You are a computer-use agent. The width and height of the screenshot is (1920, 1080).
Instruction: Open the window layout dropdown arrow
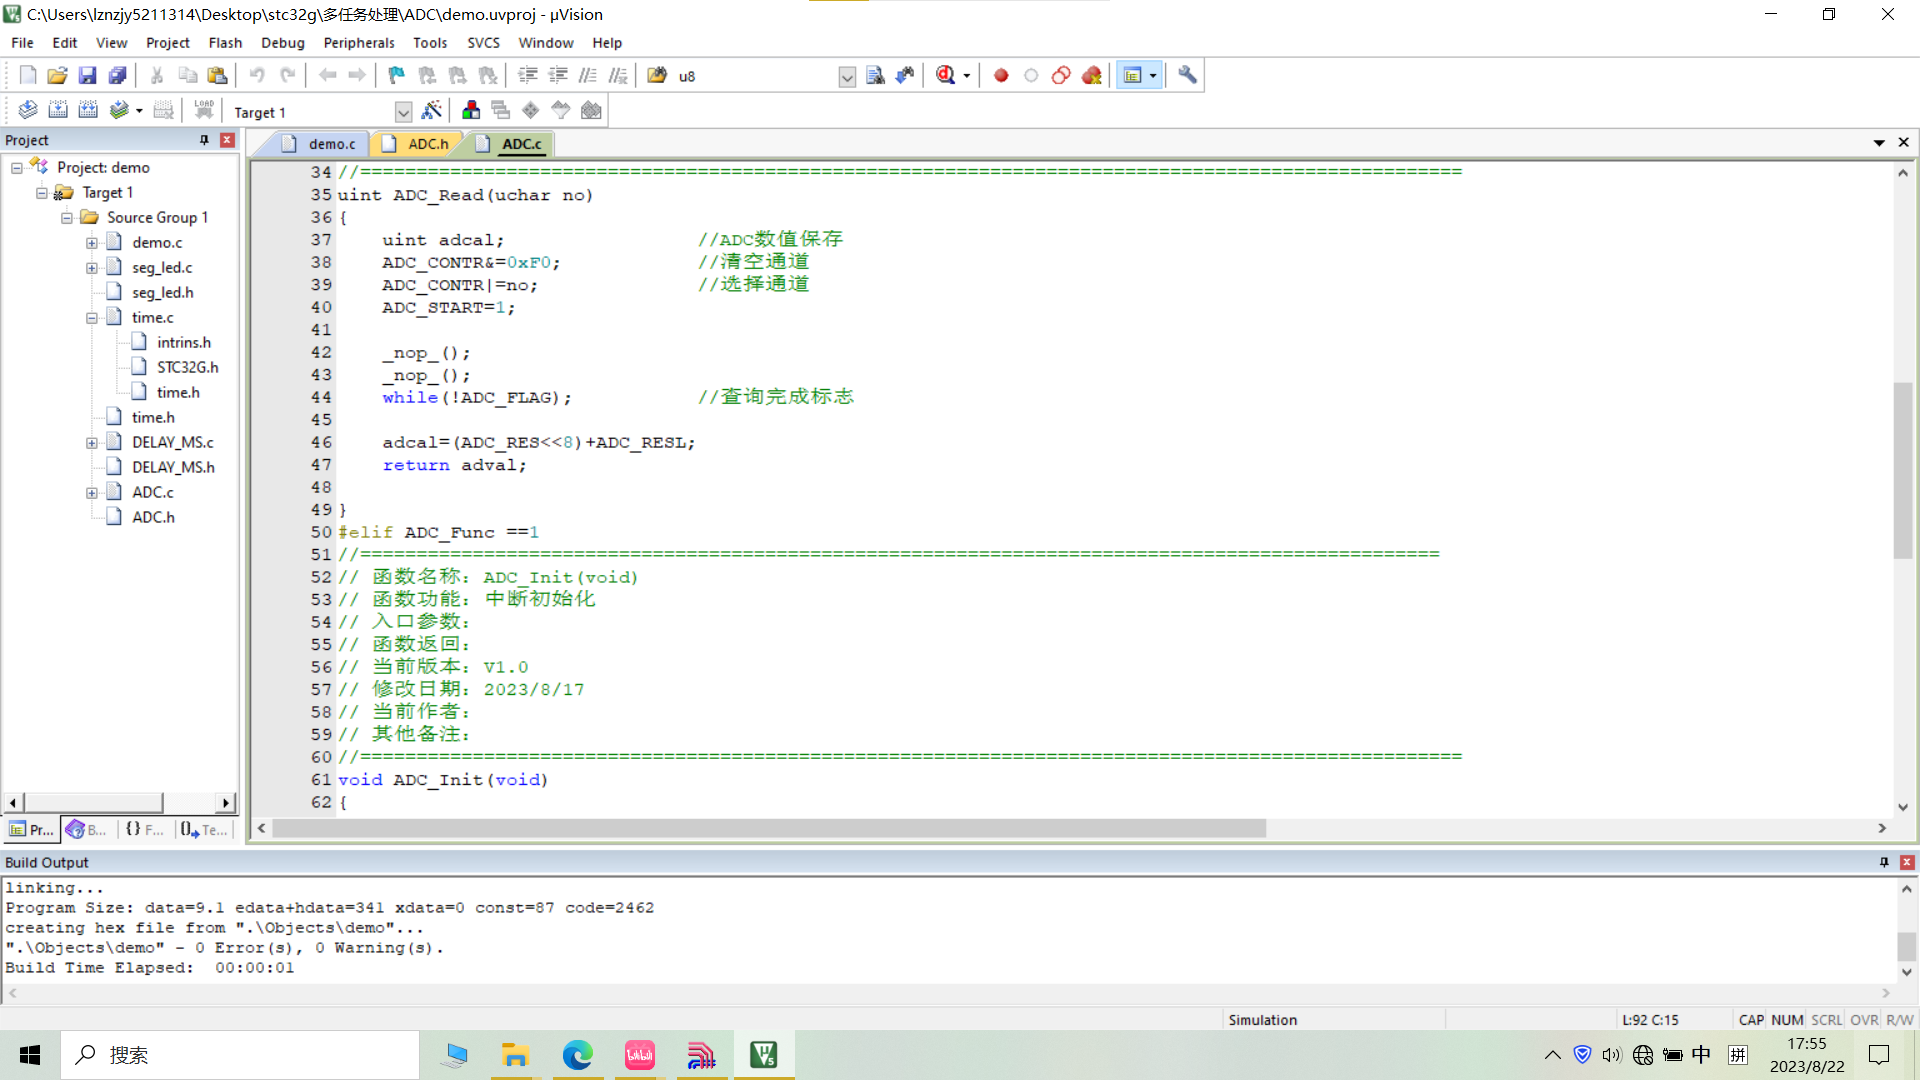tap(1153, 76)
